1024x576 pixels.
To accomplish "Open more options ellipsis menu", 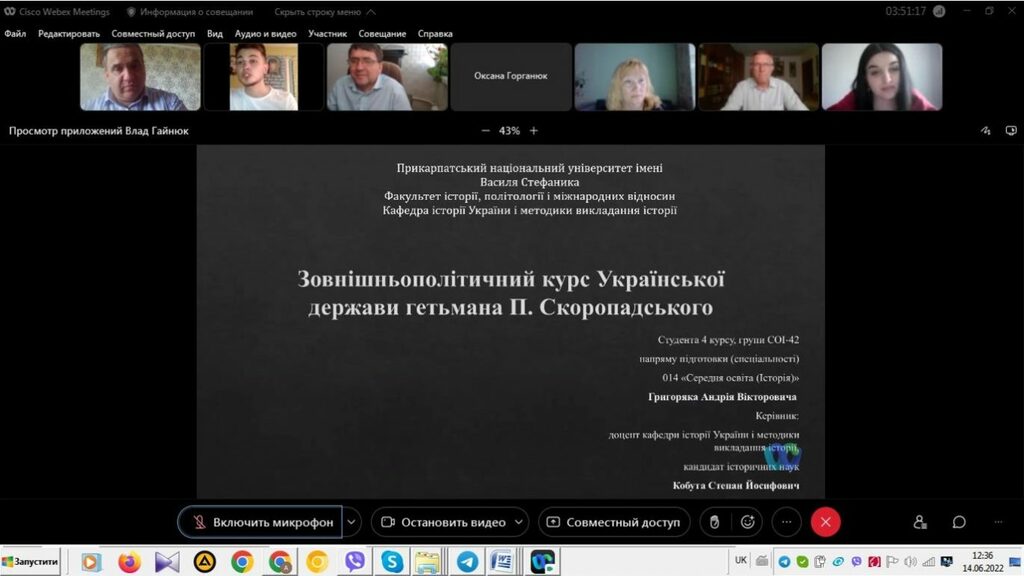I will point(787,522).
